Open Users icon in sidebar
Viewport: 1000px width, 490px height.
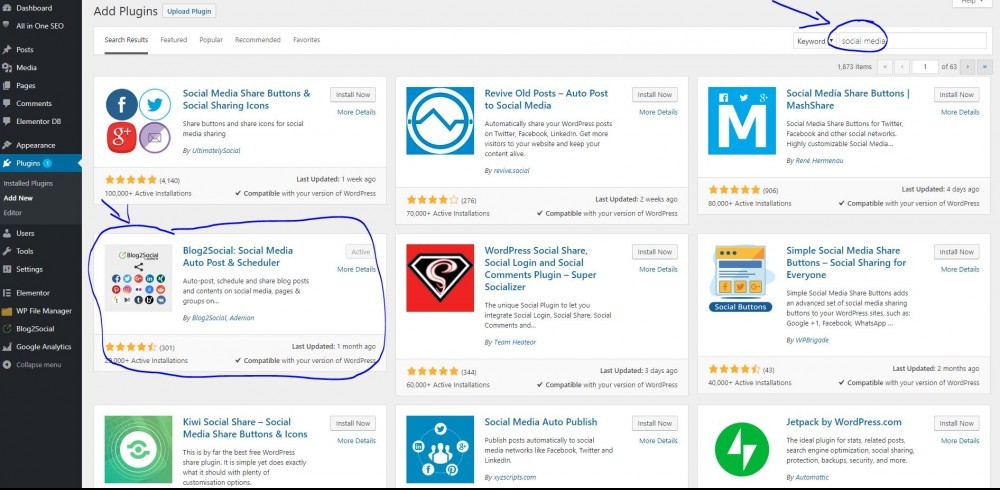click(x=6, y=233)
